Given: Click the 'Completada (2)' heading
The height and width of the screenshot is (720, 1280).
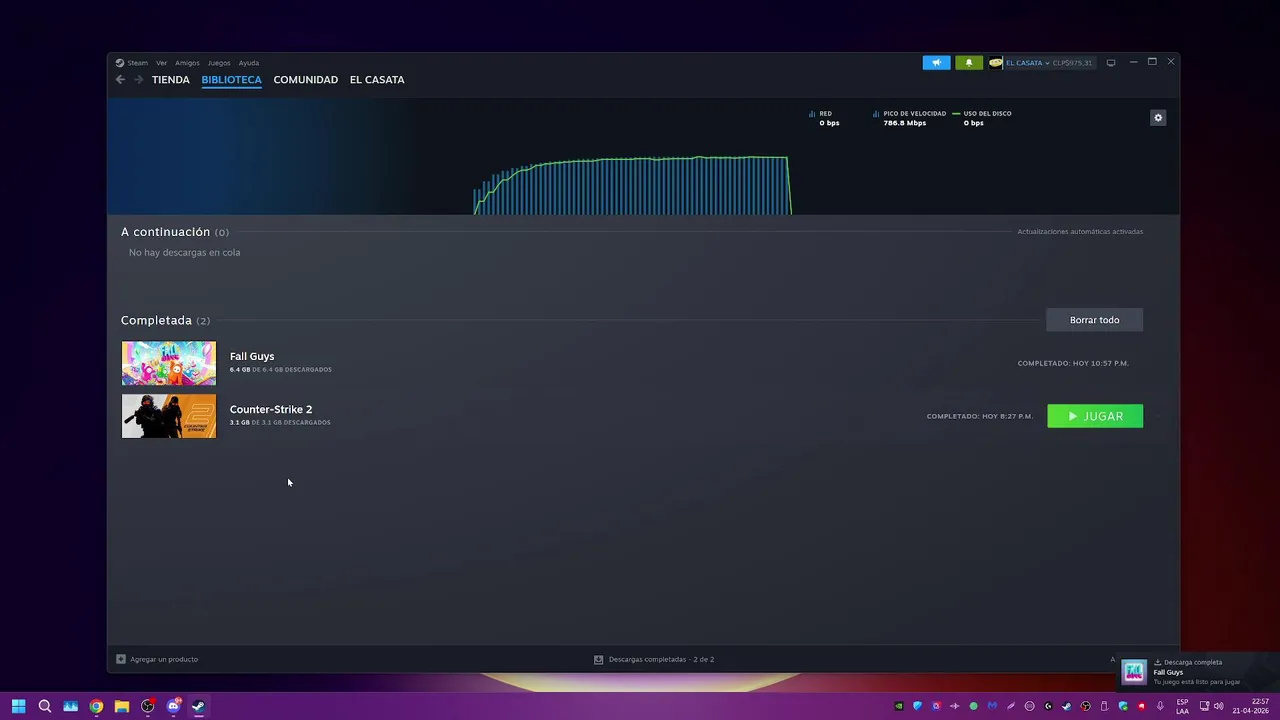Looking at the screenshot, I should (x=165, y=320).
